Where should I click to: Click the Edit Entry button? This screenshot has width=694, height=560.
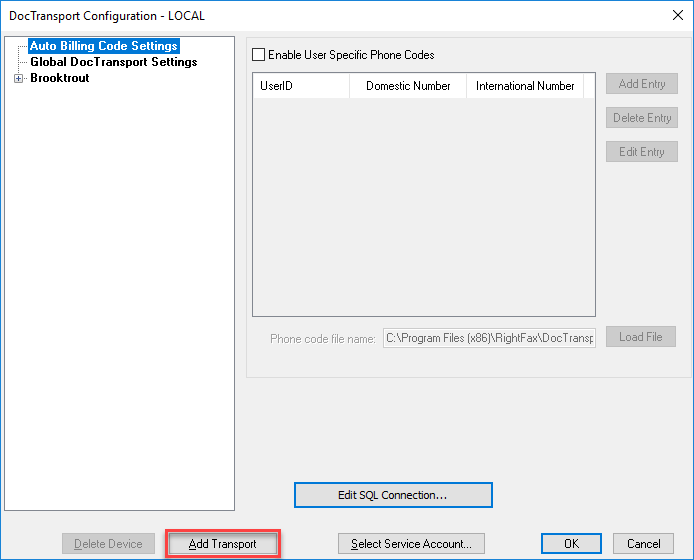pyautogui.click(x=641, y=152)
